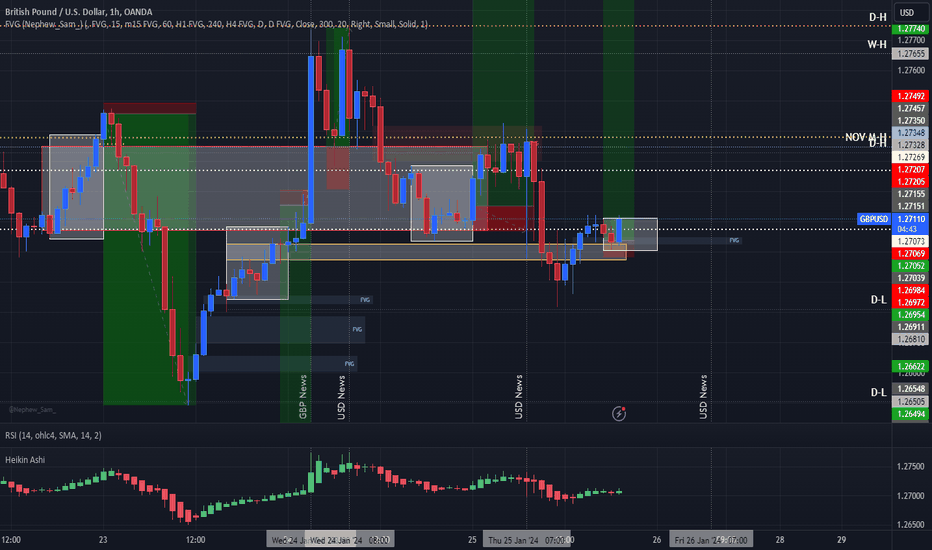This screenshot has width=932, height=550.
Task: Select the Heikin Ashi pane label
Action: (25, 460)
